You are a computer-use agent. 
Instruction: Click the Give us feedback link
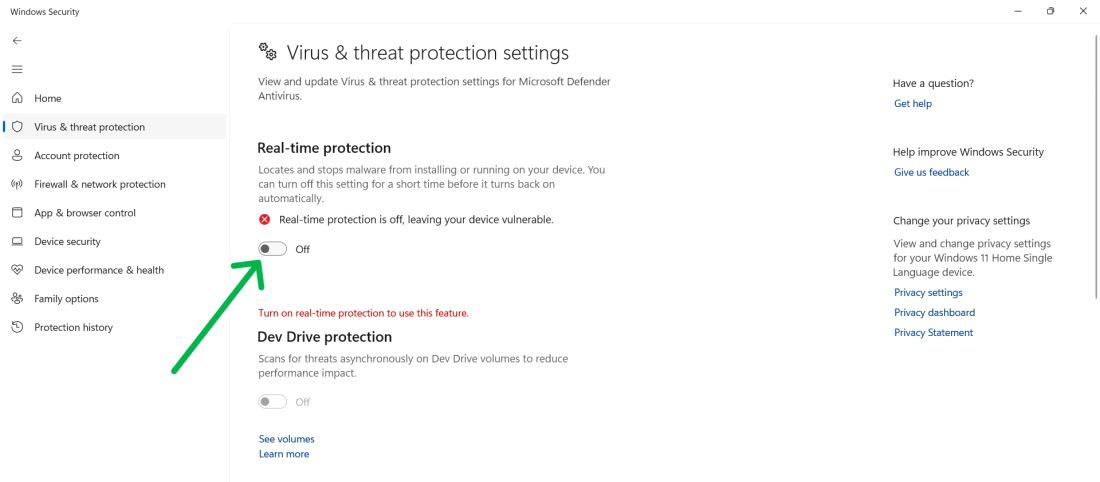(x=931, y=172)
